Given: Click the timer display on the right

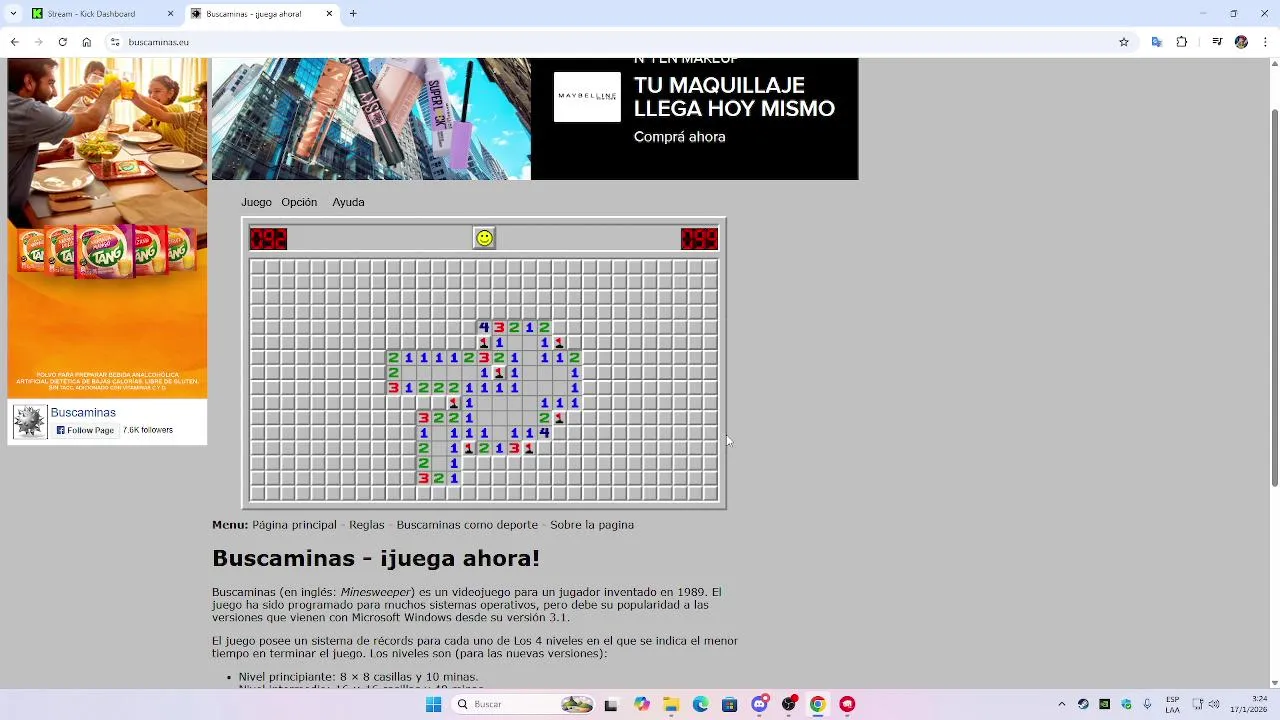Looking at the screenshot, I should [699, 238].
